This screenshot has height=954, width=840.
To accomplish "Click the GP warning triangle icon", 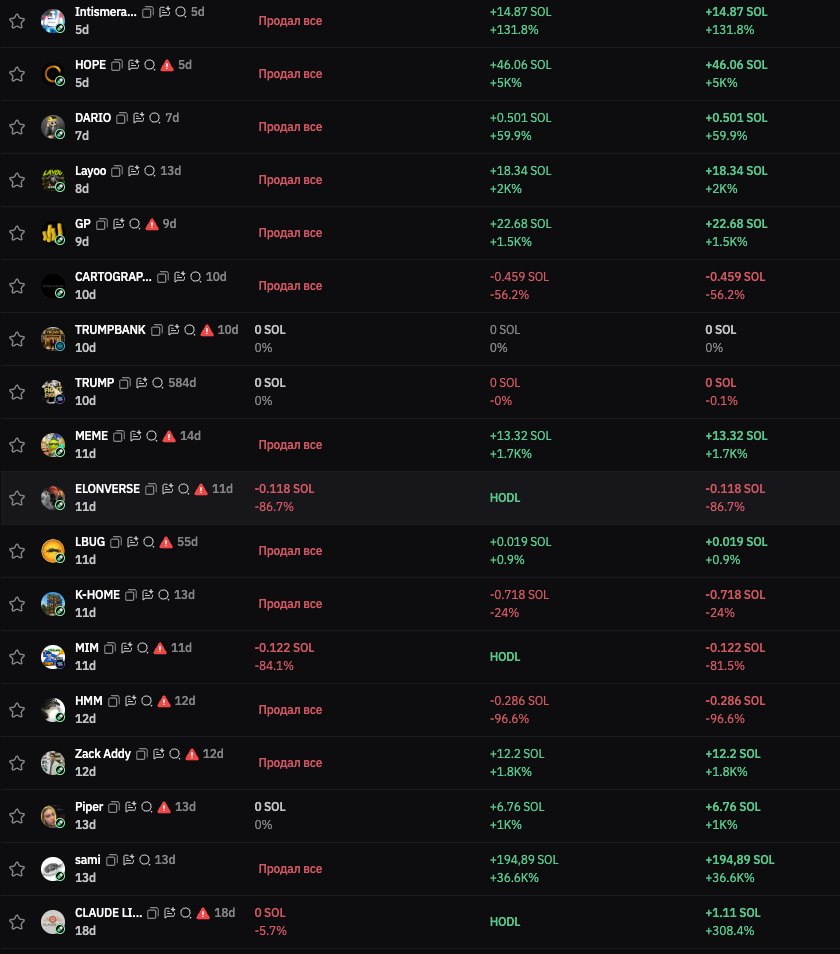I will (152, 225).
